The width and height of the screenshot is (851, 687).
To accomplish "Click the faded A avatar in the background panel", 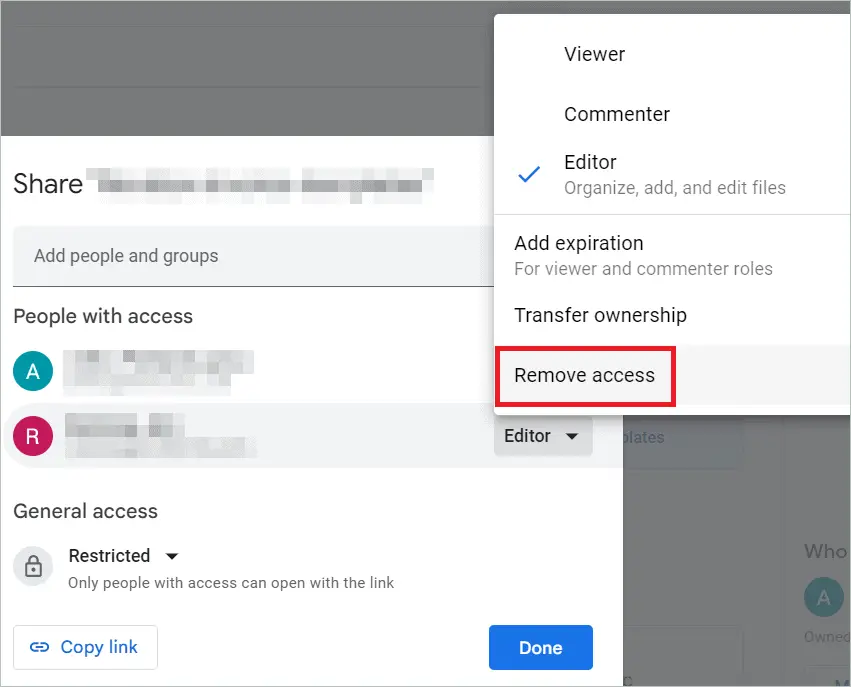I will [823, 598].
